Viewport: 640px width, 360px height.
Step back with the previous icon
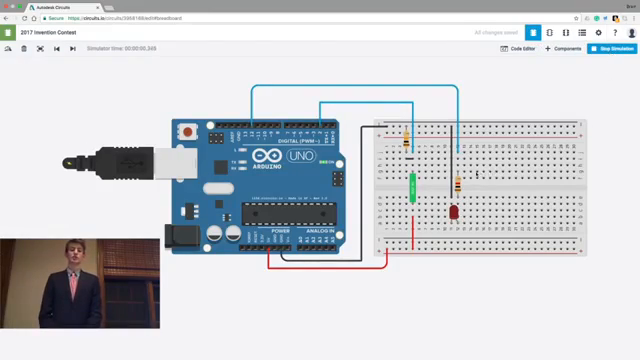click(57, 49)
